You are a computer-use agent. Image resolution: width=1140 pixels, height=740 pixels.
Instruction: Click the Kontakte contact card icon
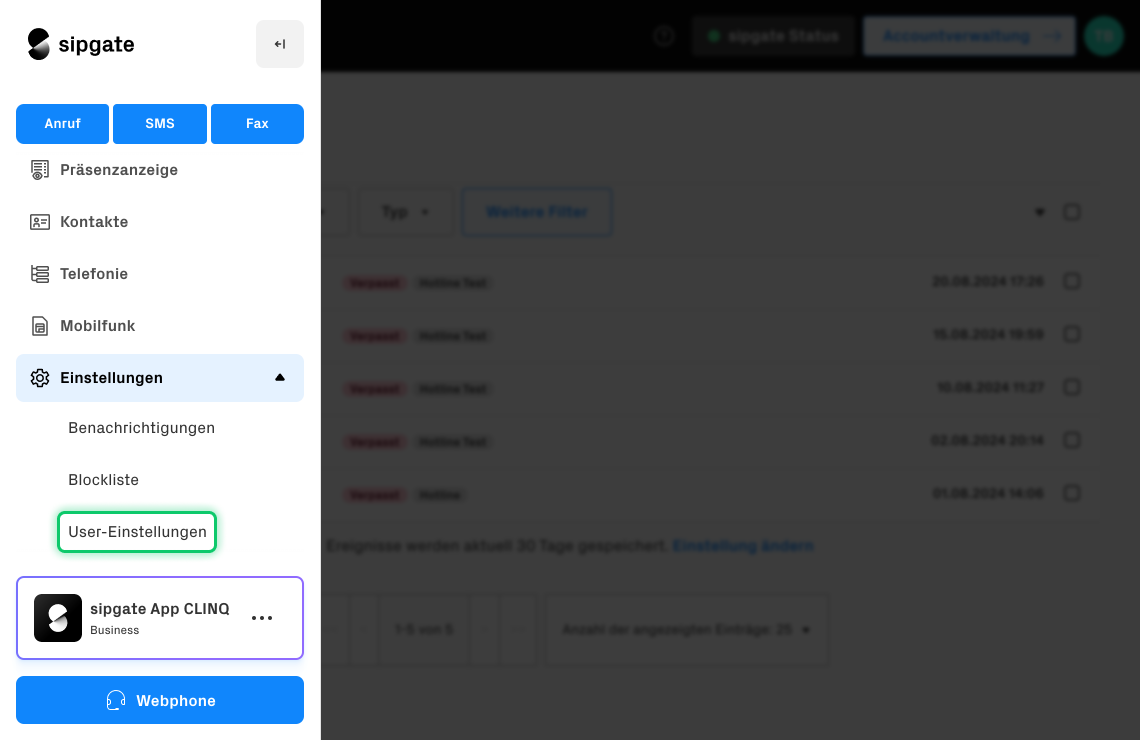[40, 222]
